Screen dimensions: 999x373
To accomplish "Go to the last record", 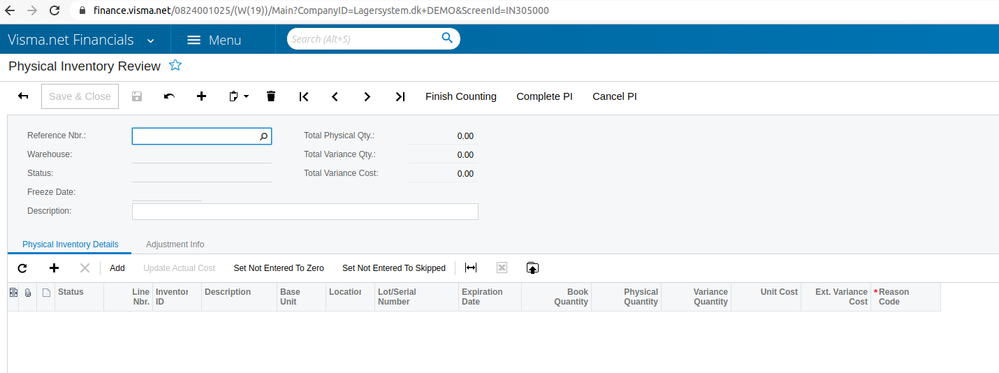I will (399, 96).
